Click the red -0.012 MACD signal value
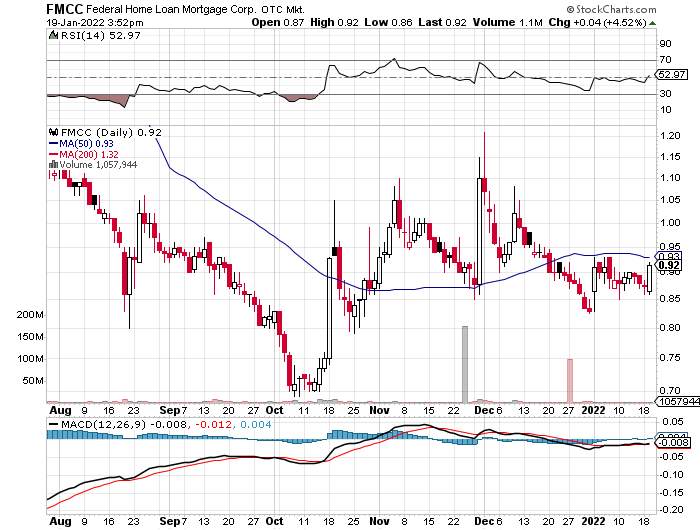700x530 pixels. click(x=214, y=424)
